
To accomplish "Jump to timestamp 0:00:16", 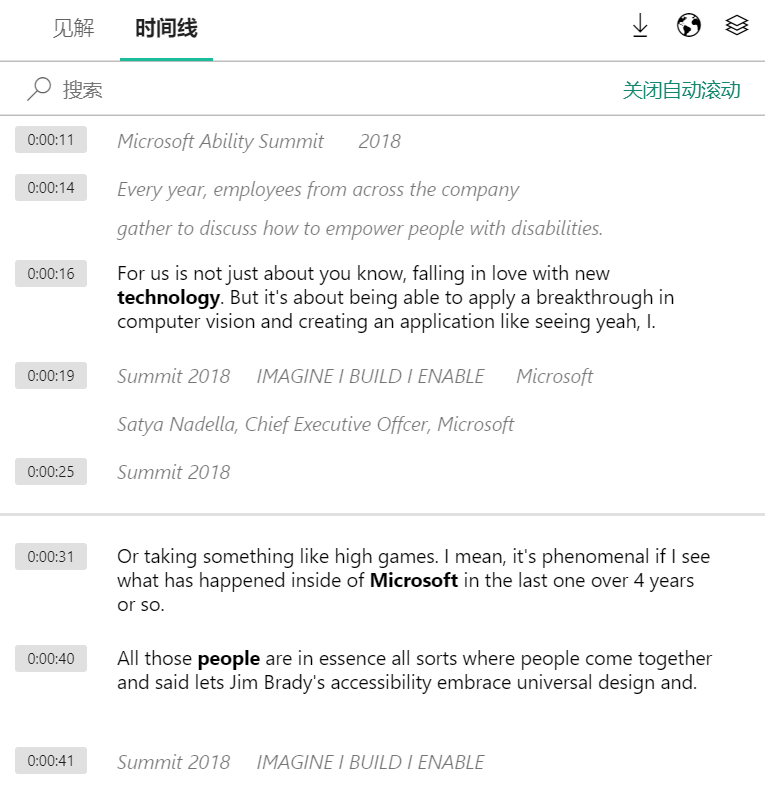I will 51,274.
